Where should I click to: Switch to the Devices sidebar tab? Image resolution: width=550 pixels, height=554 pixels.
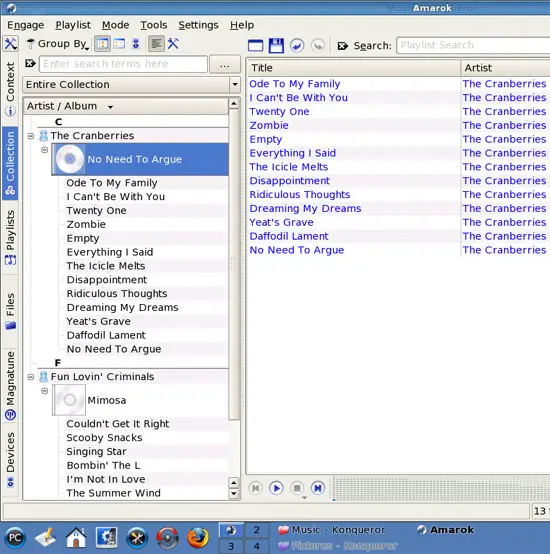[10, 459]
